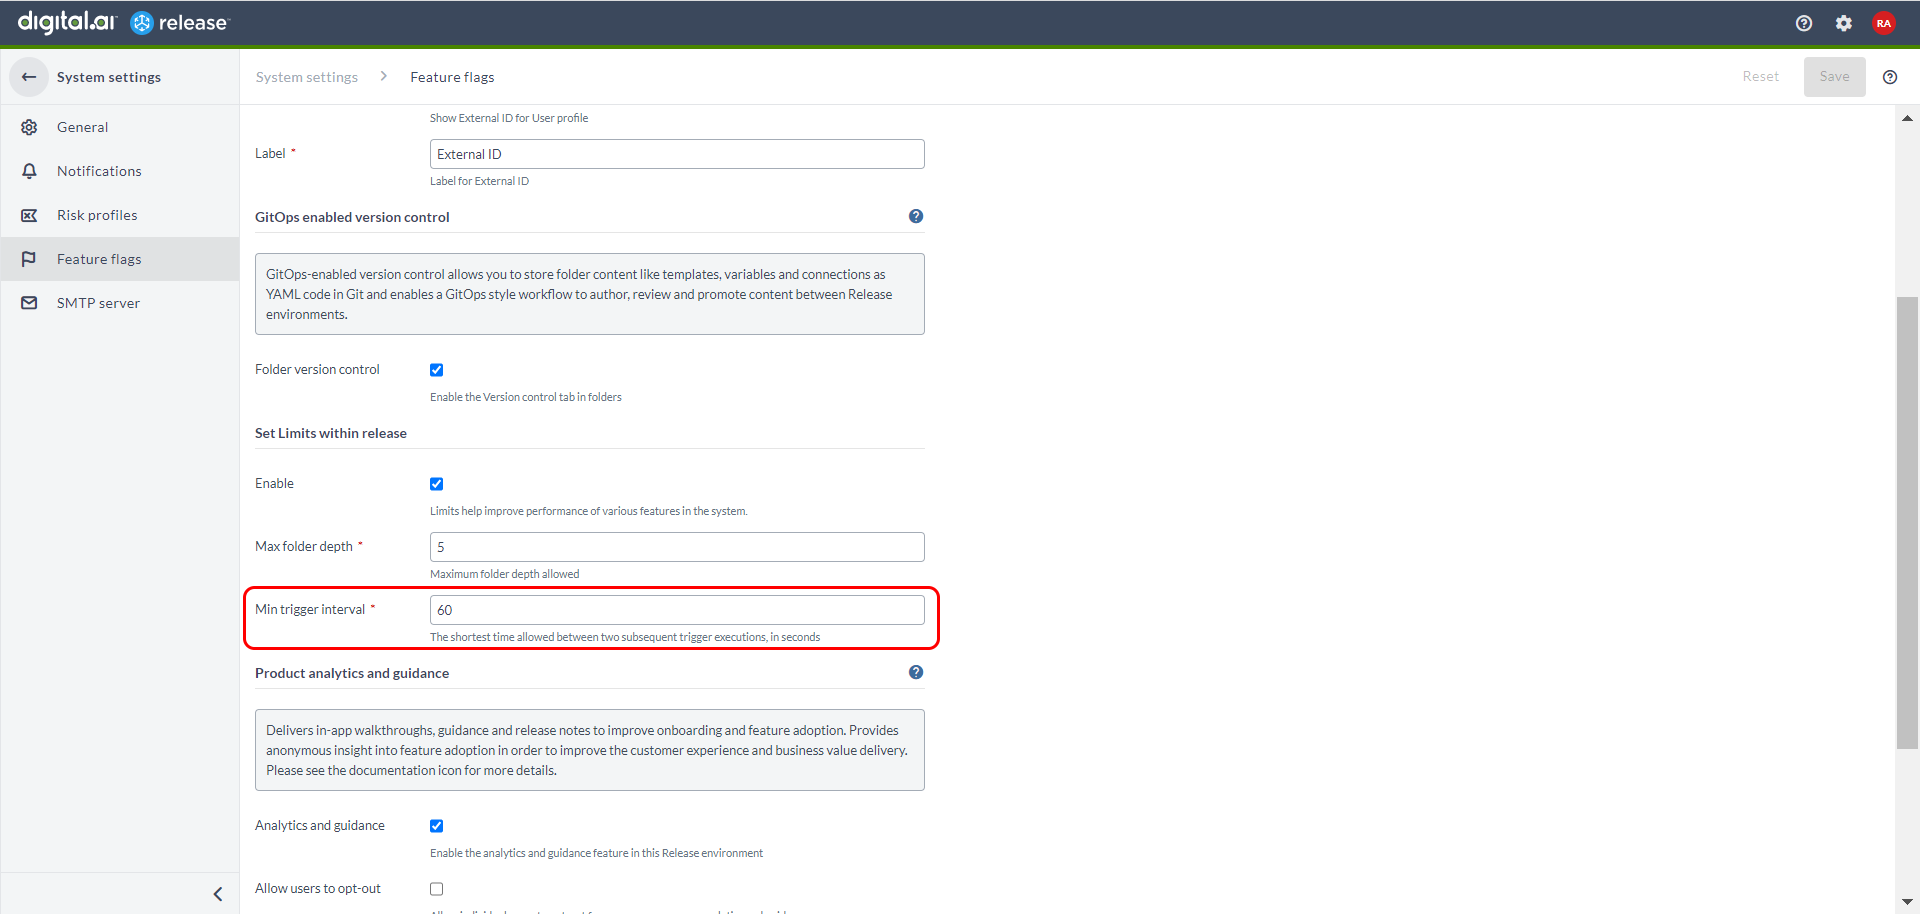Open the Notifications settings page

pos(120,171)
